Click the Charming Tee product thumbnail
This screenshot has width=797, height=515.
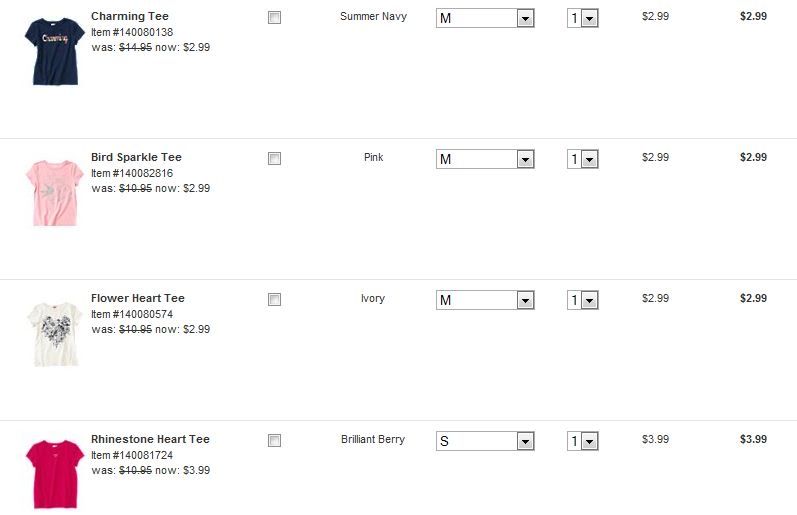tap(50, 37)
